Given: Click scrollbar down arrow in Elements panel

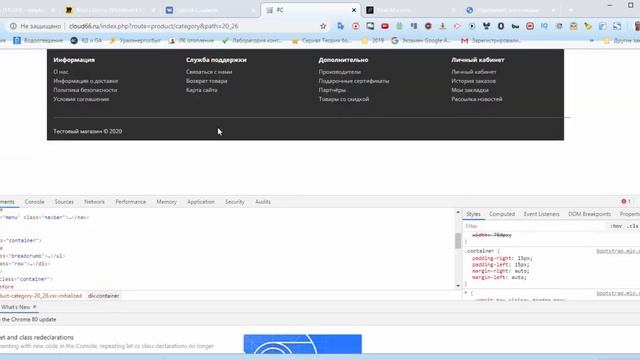Looking at the screenshot, I should [x=458, y=286].
